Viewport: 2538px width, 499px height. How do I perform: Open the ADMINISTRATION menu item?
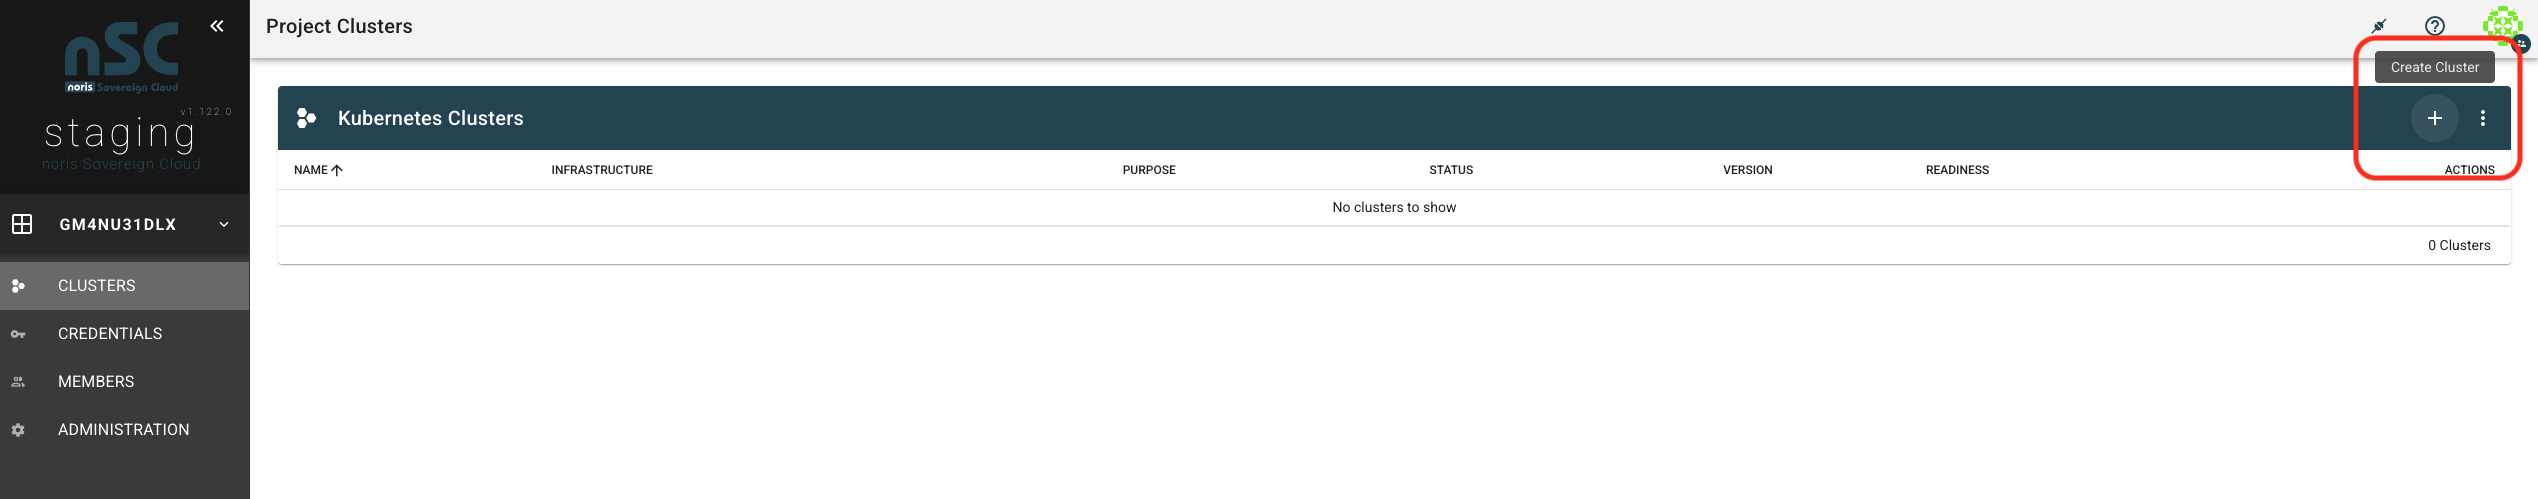click(124, 430)
